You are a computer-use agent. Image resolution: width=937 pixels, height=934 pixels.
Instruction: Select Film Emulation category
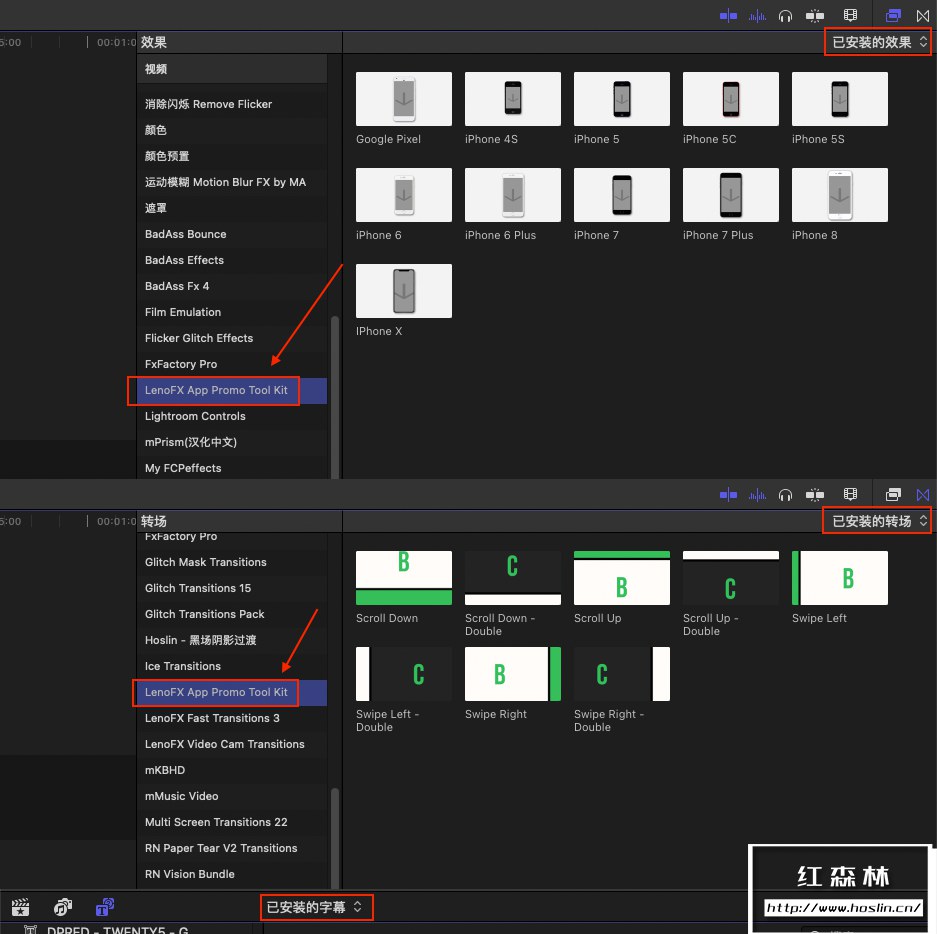[232, 312]
